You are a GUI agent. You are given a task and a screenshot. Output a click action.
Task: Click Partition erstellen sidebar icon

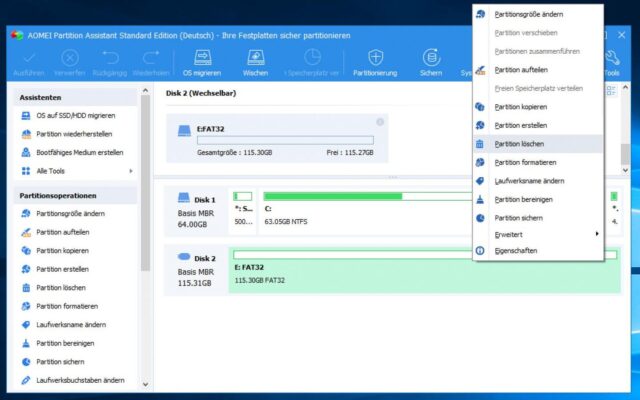(26, 269)
